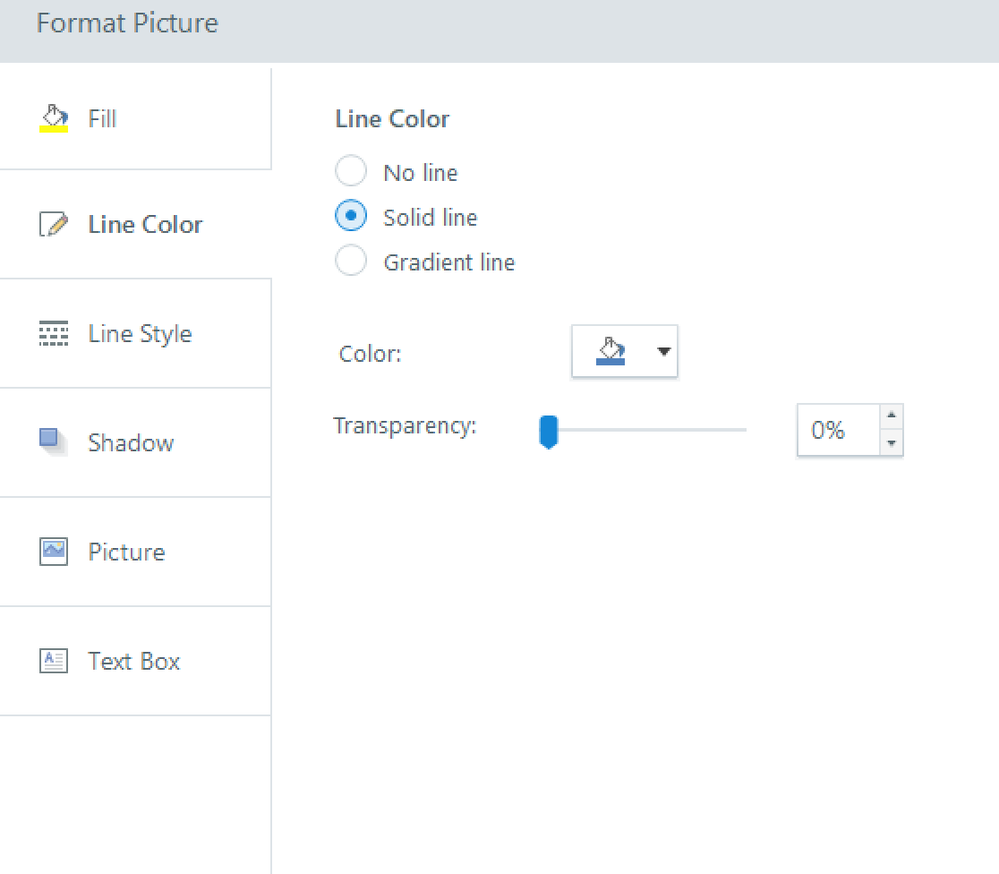Open the Picture settings tab
This screenshot has height=874, width=999.
pos(126,552)
